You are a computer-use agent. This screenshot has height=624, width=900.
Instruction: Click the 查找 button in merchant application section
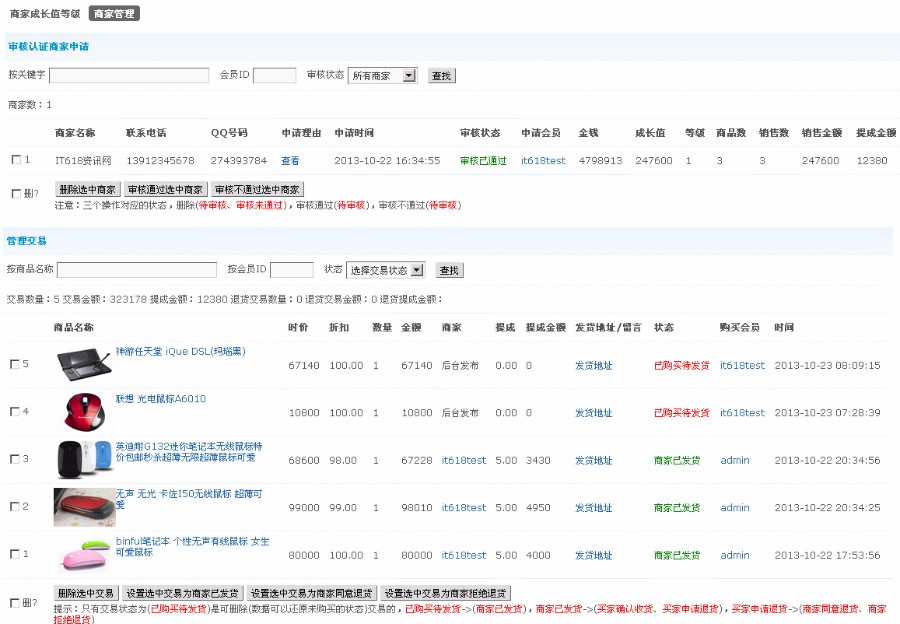(x=440, y=74)
